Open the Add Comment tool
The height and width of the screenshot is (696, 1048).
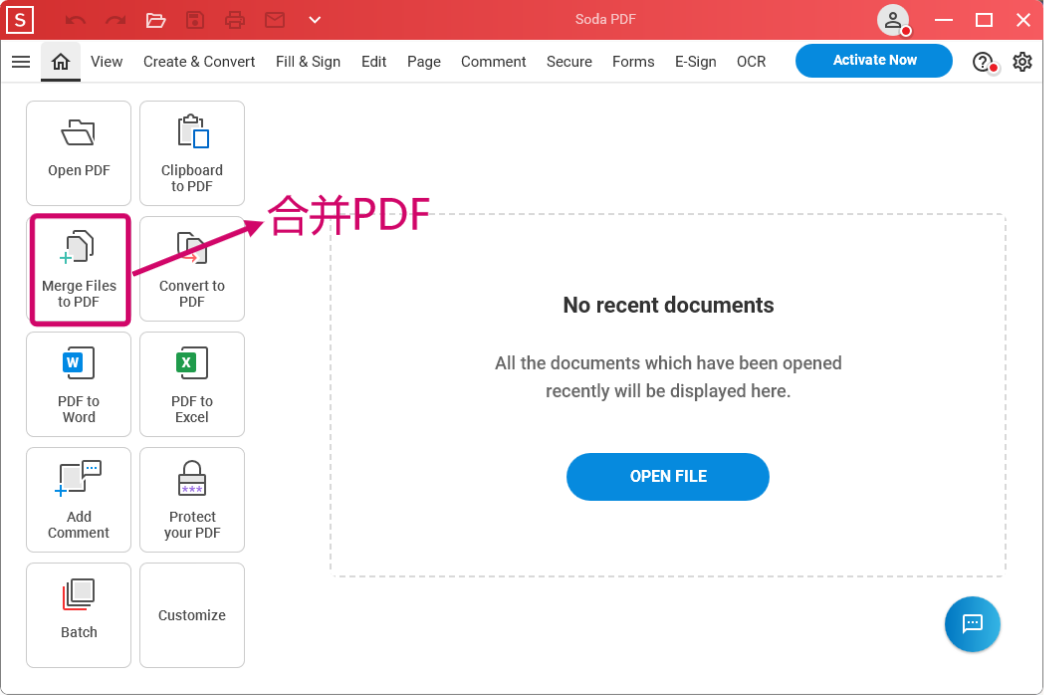[x=79, y=499]
